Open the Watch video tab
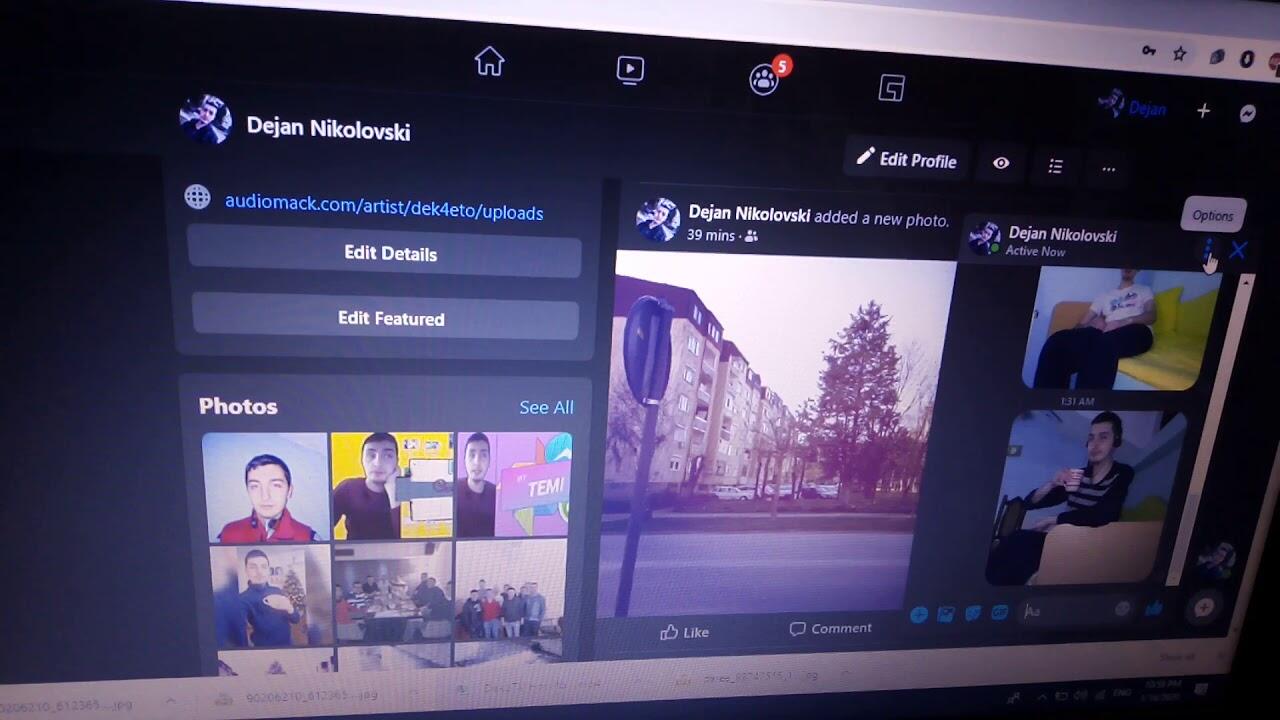This screenshot has height=720, width=1280. 630,69
